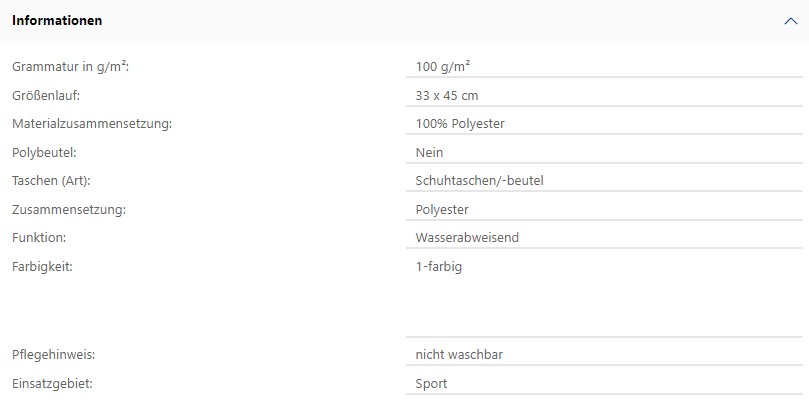Click the Farbigkeit label
Image resolution: width=809 pixels, height=410 pixels.
[42, 267]
